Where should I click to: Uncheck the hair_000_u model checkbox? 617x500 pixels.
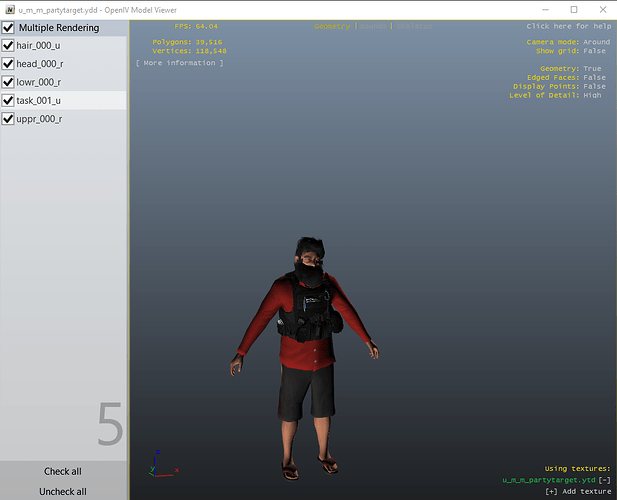point(9,46)
